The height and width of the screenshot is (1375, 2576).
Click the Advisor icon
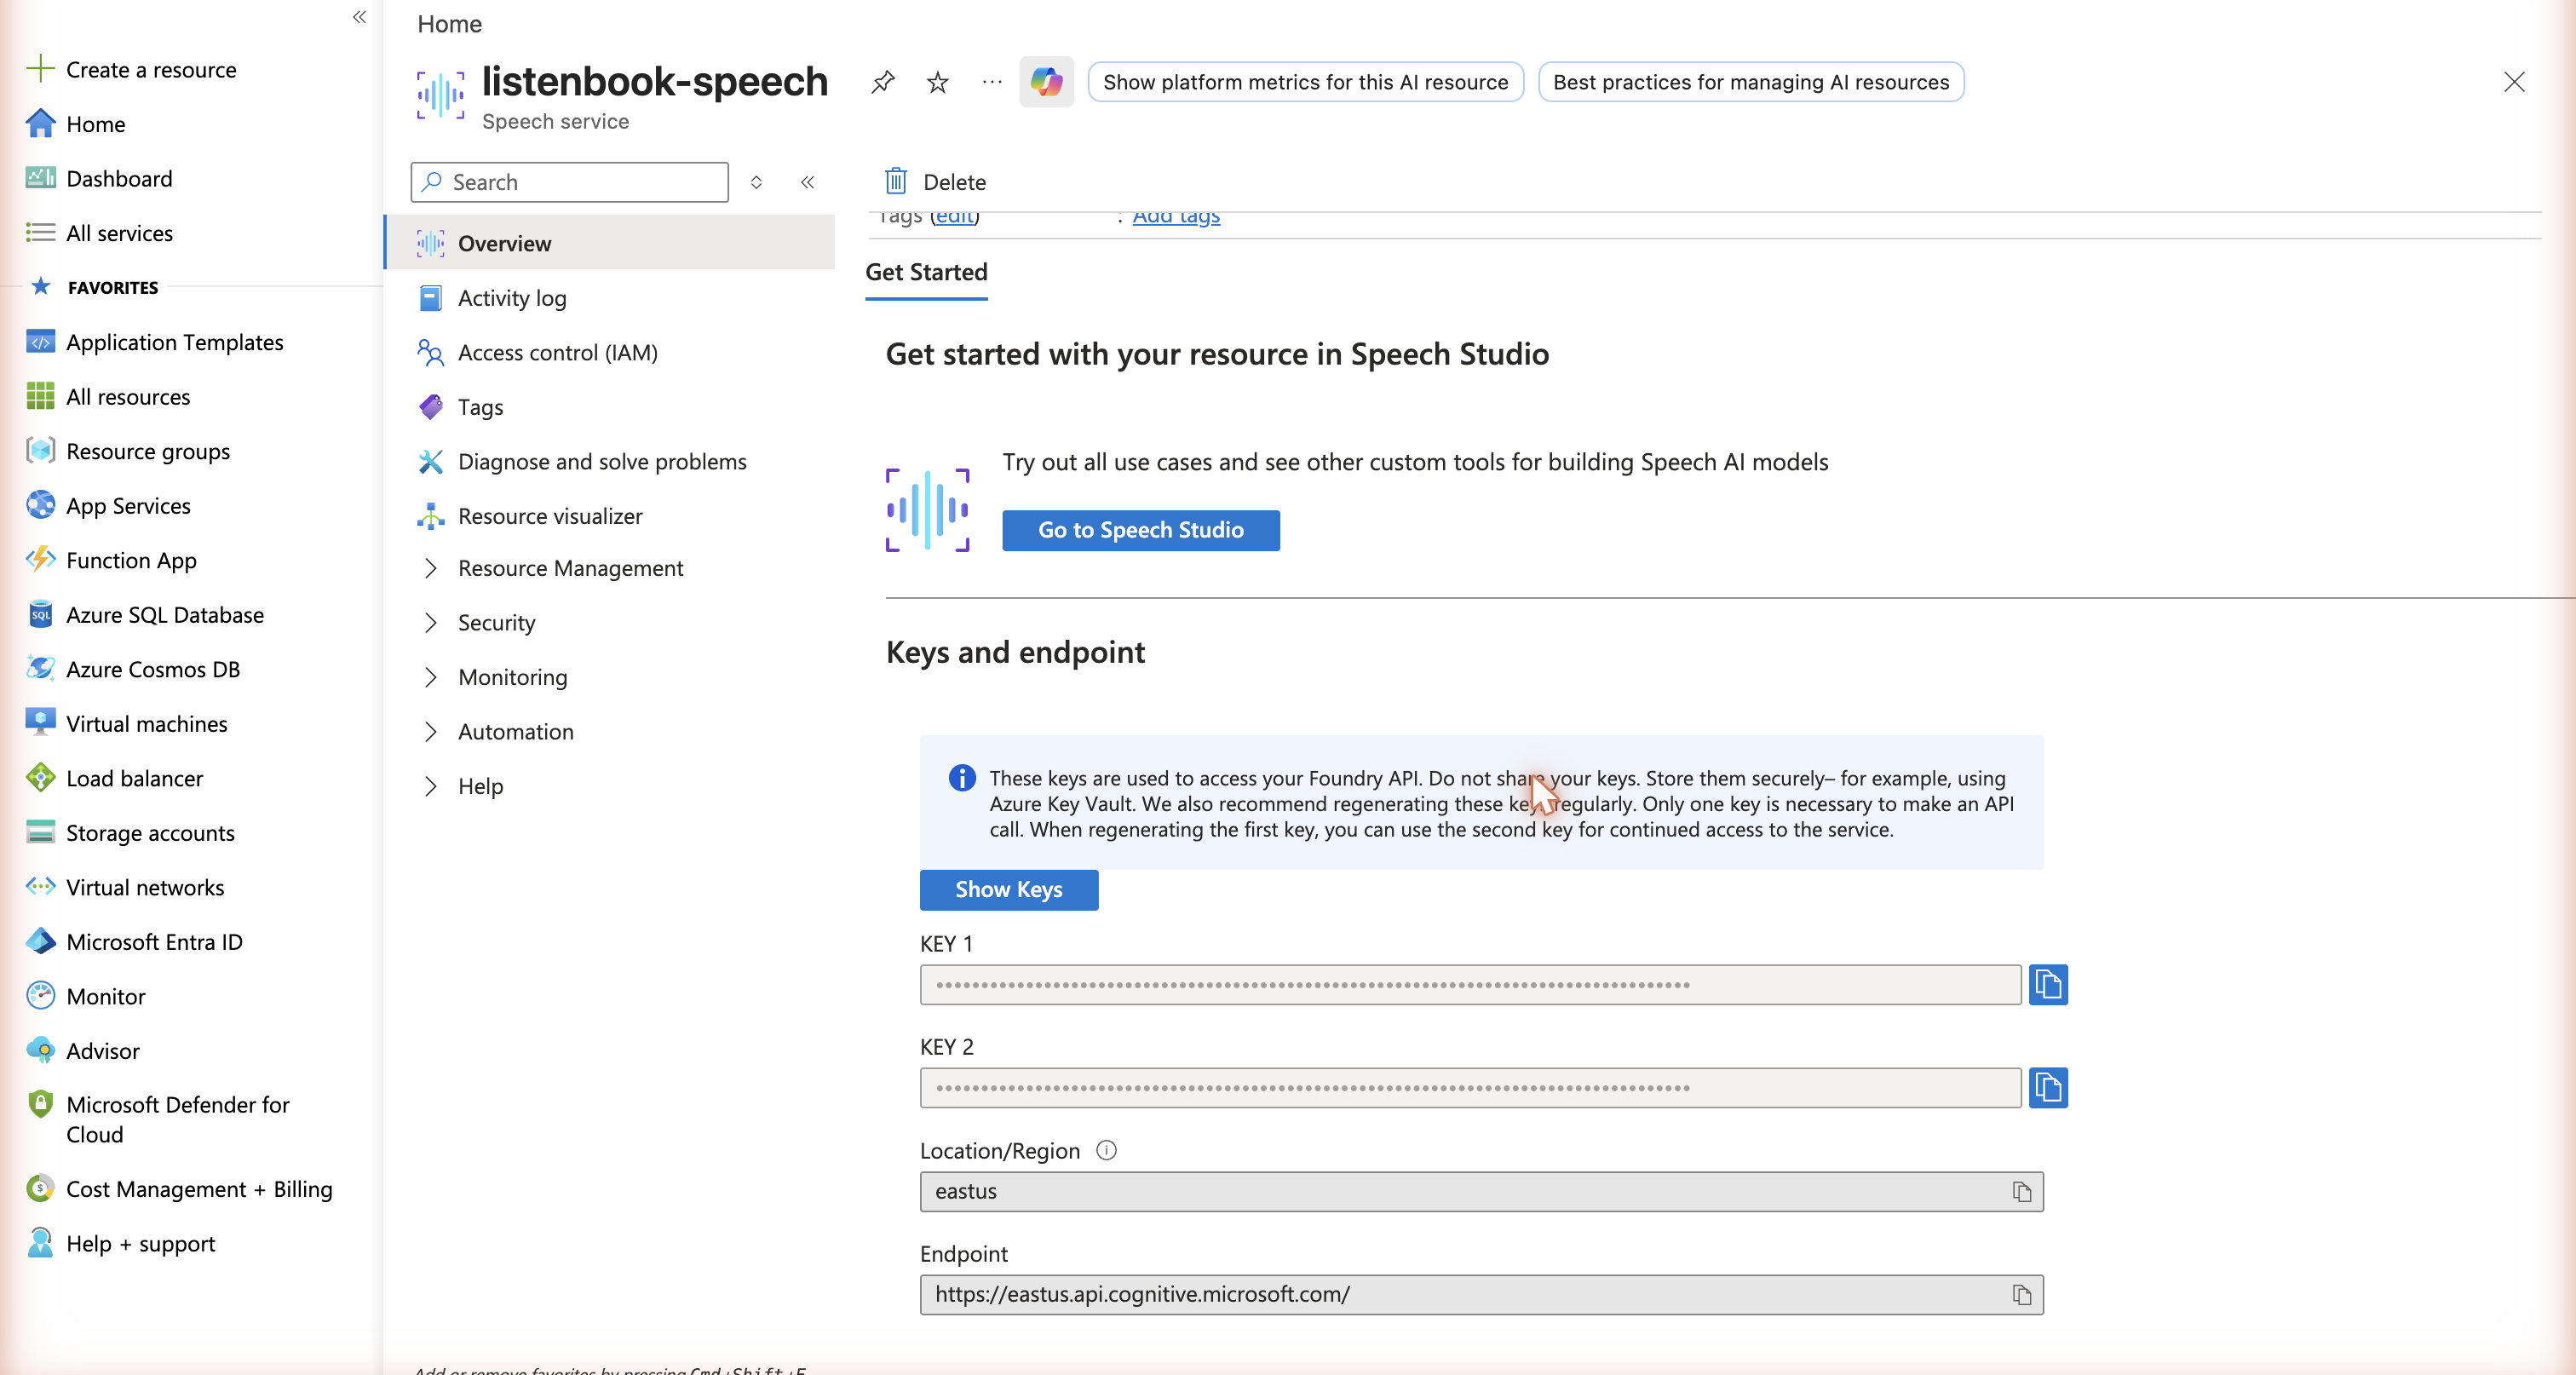pos(40,1050)
